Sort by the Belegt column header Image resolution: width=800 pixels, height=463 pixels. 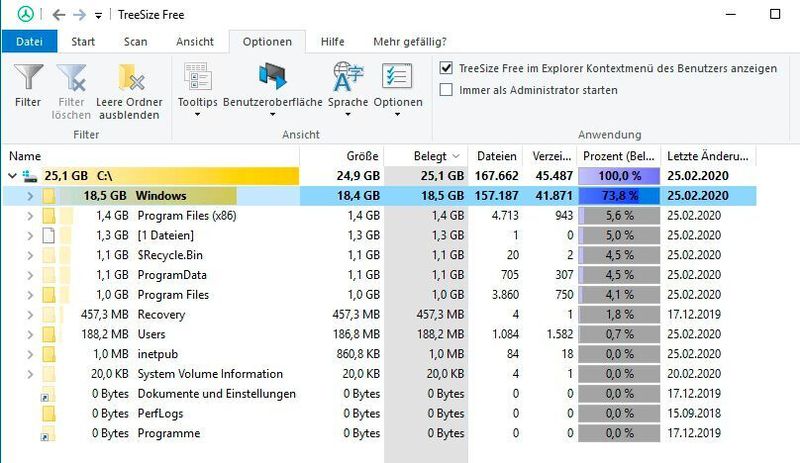pyautogui.click(x=426, y=156)
